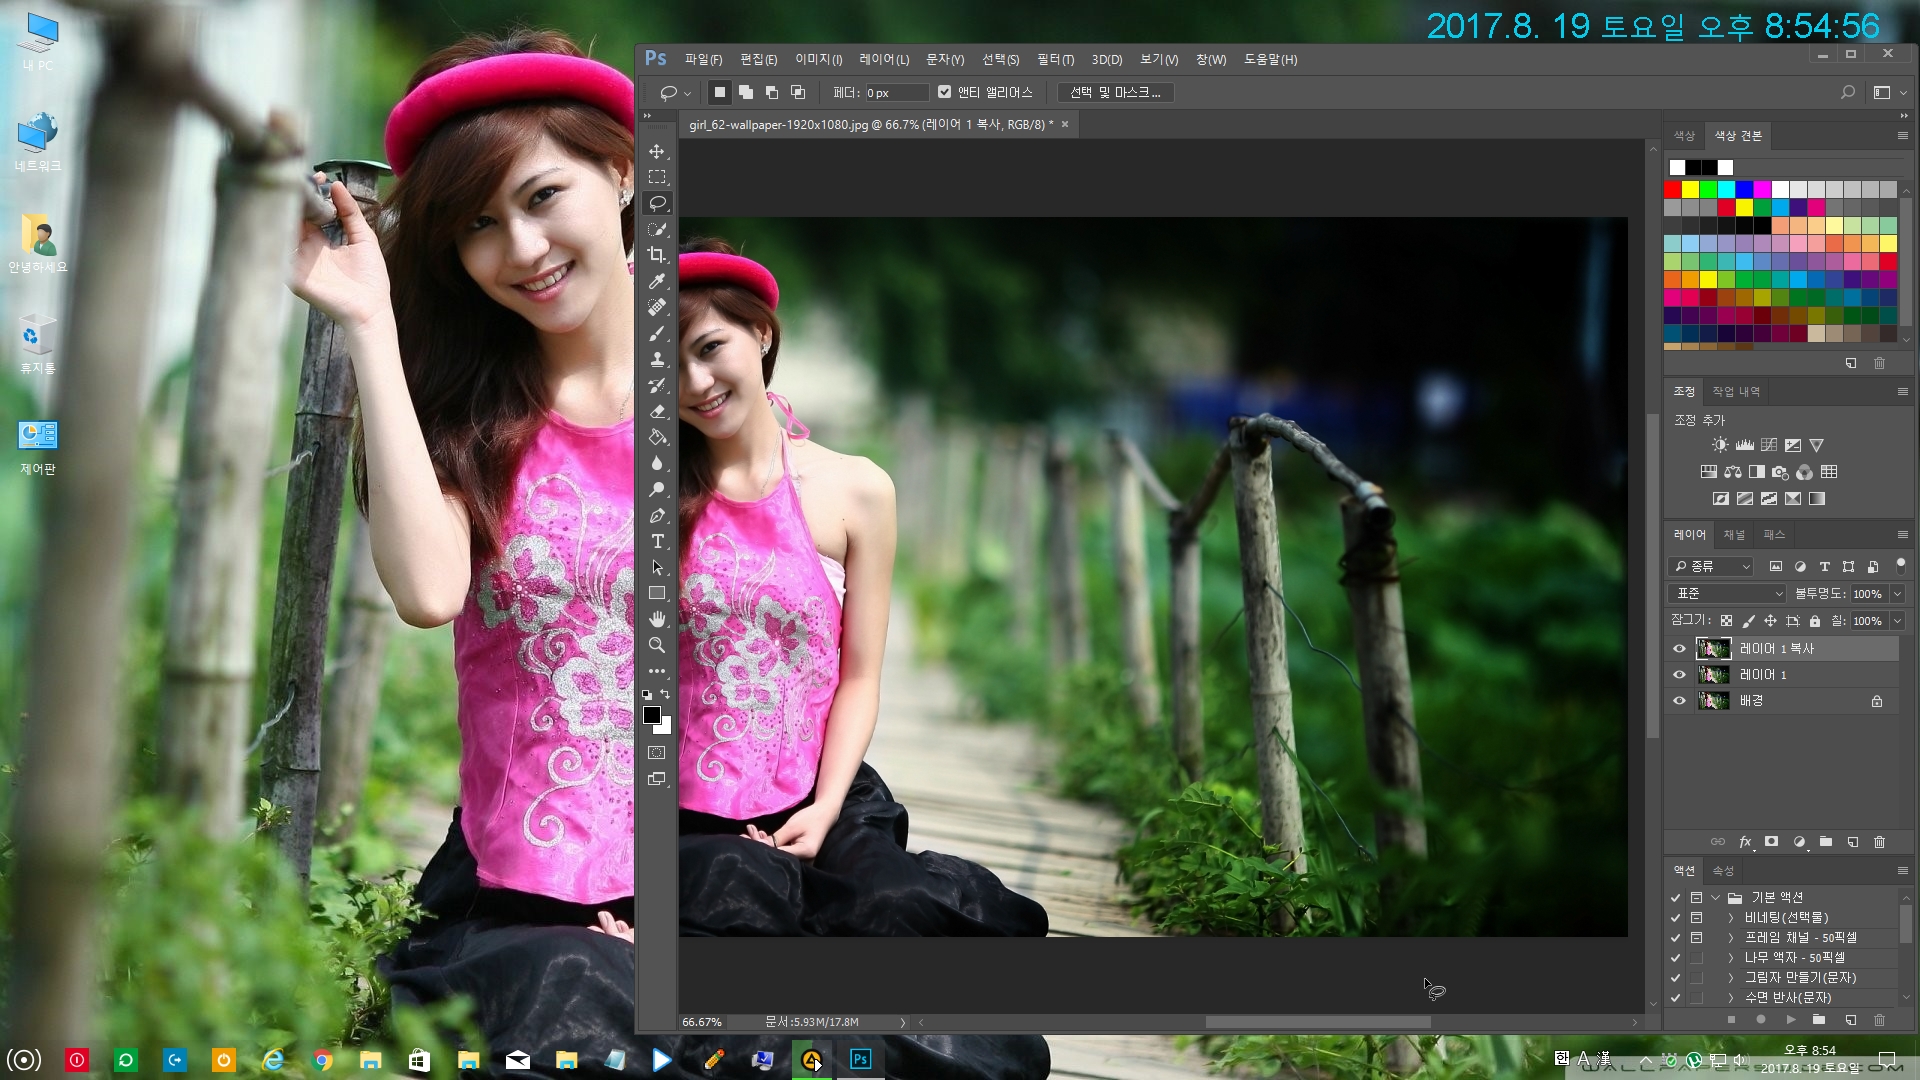This screenshot has height=1080, width=1920.
Task: Hide the 배경 layer
Action: click(1679, 701)
